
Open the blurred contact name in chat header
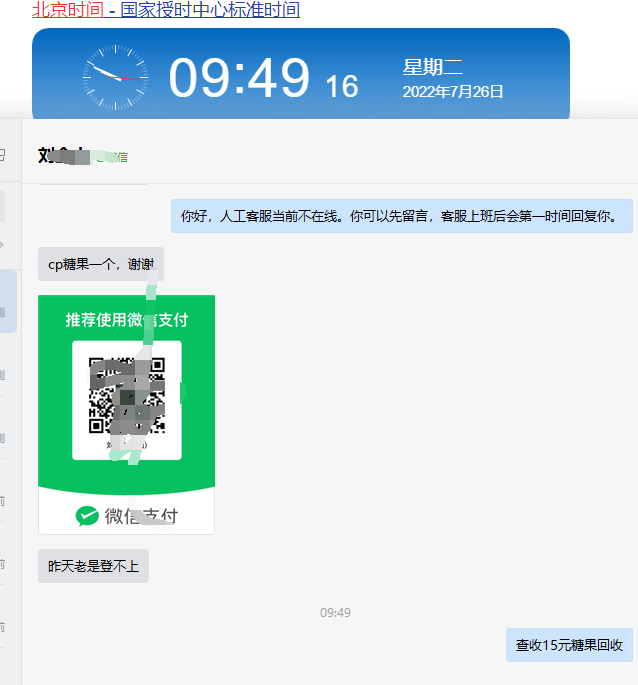point(64,156)
